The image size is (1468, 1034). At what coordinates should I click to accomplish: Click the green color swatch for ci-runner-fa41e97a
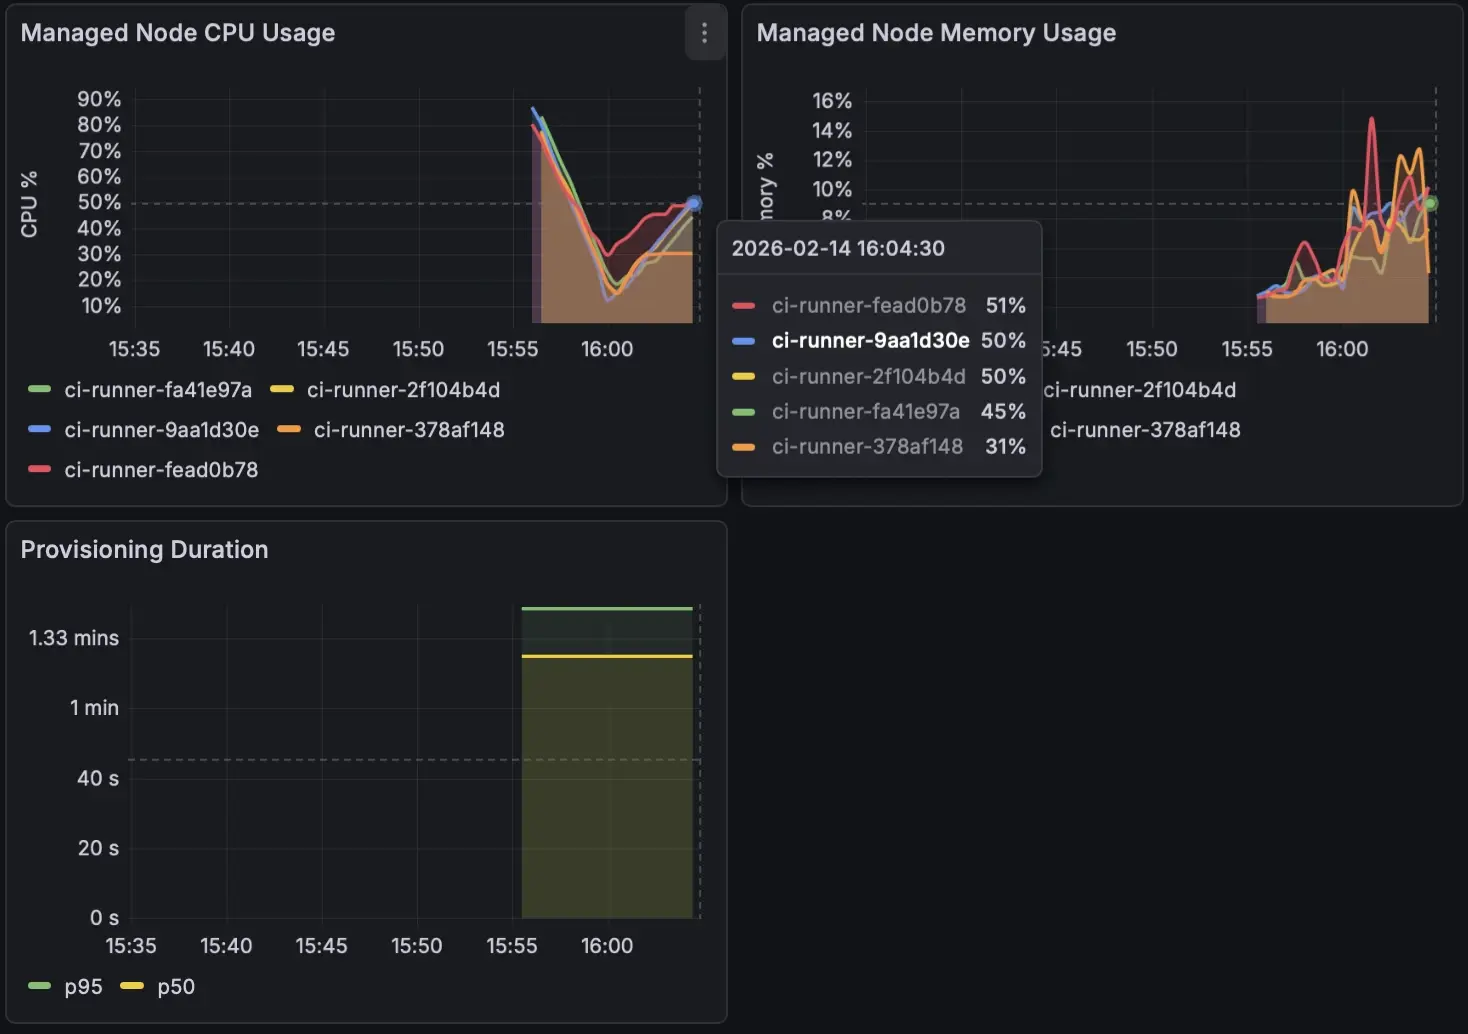[x=40, y=389]
